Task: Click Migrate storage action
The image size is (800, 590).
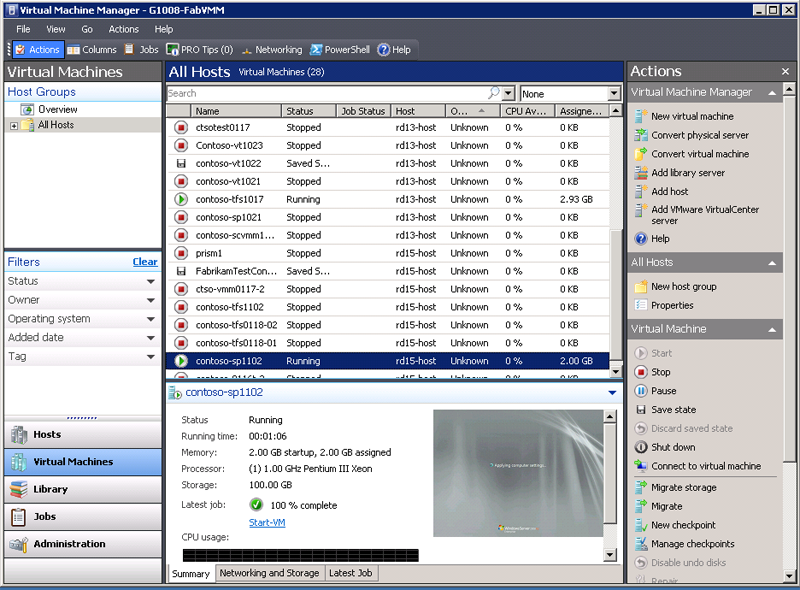Action: click(675, 487)
